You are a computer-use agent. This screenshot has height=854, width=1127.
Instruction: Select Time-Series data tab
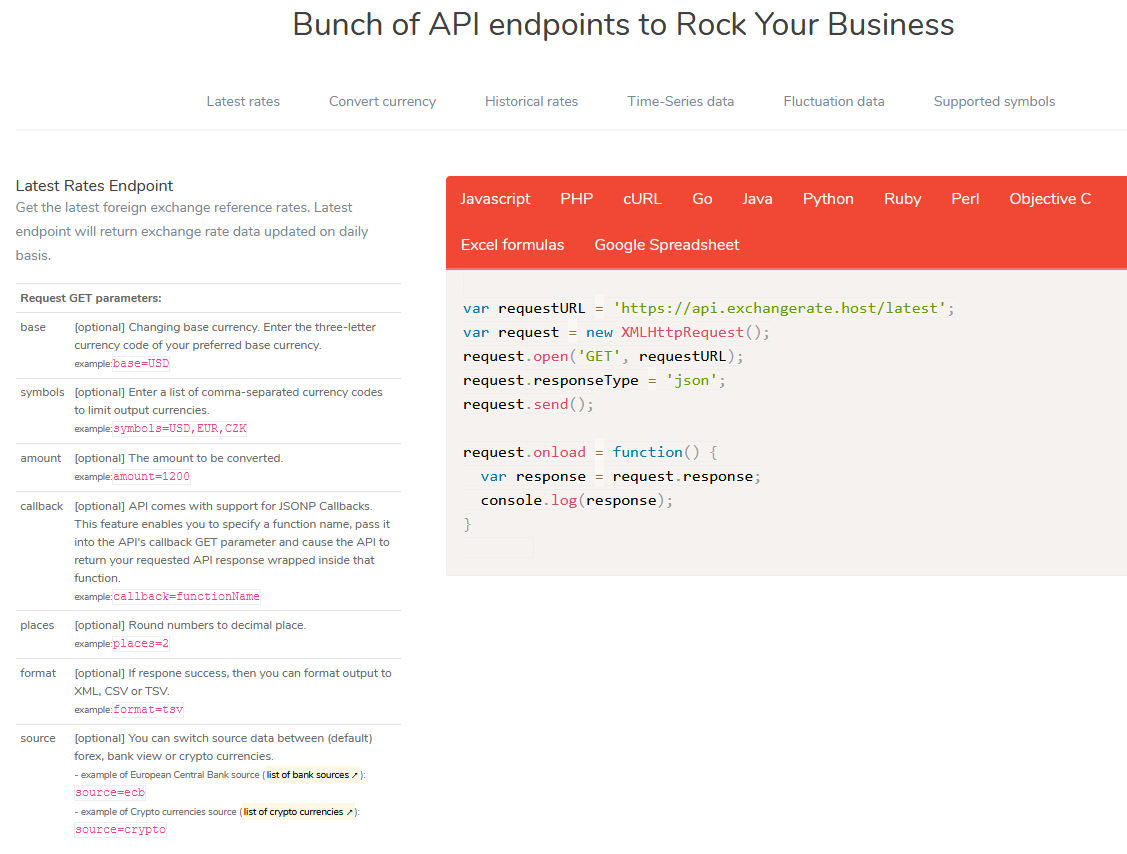click(681, 101)
